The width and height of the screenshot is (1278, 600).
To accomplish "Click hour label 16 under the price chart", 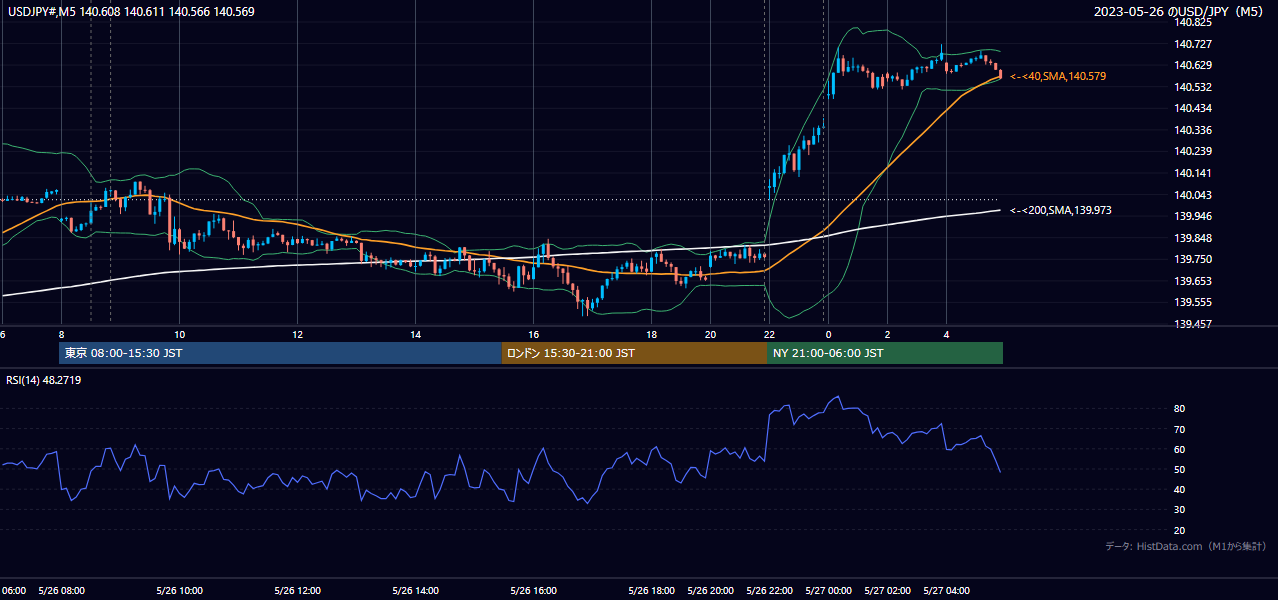I will (533, 334).
